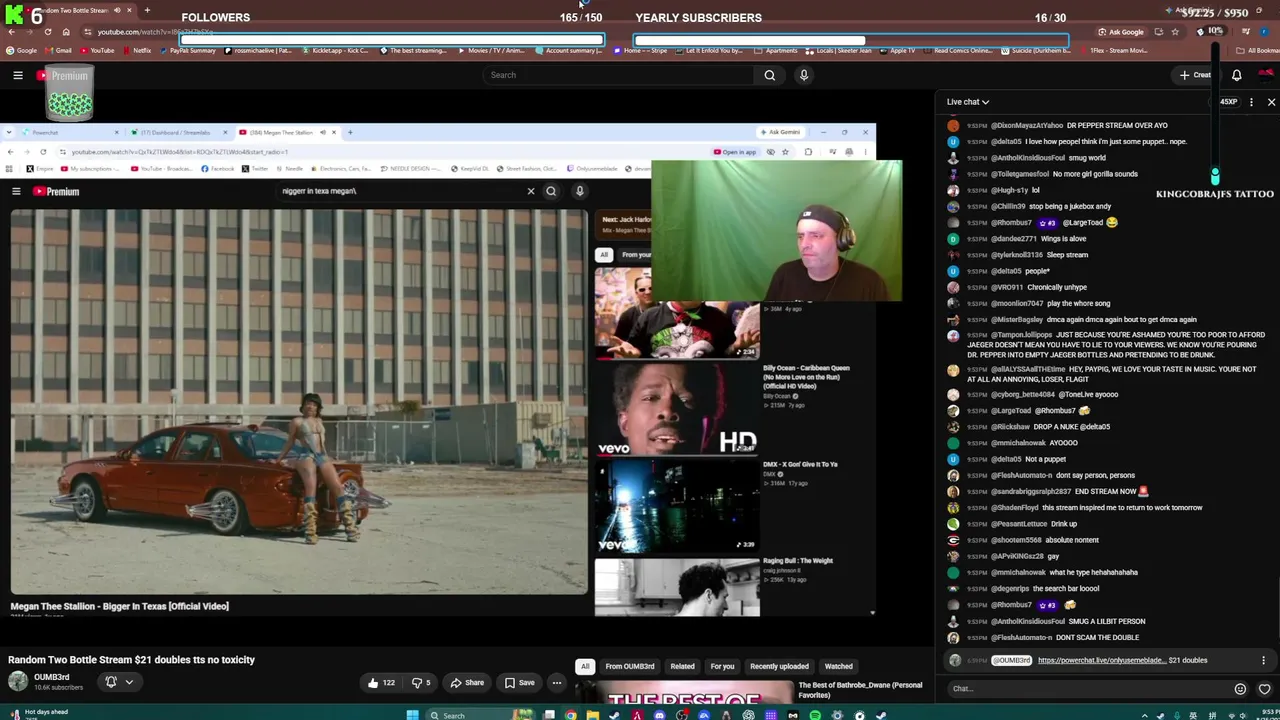Image resolution: width=1280 pixels, height=720 pixels.
Task: Dislike the Random Two Bottle Stream video
Action: click(421, 683)
